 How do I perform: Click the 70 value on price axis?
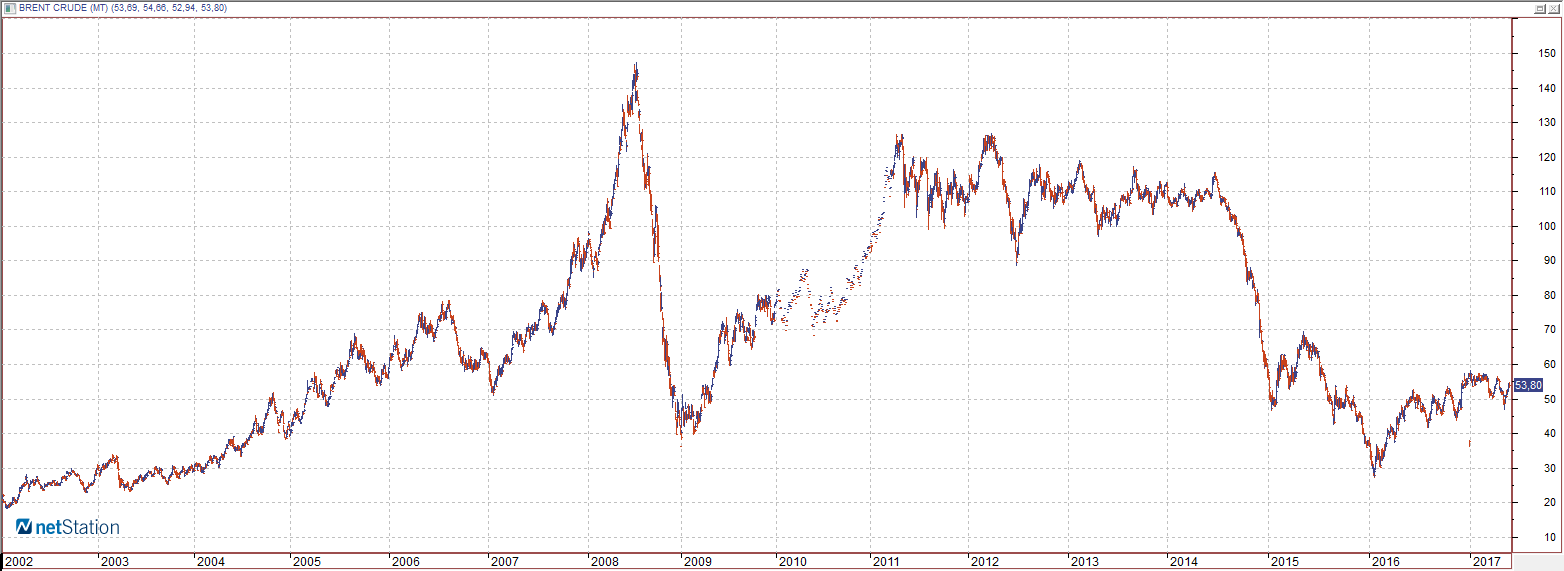[1548, 330]
